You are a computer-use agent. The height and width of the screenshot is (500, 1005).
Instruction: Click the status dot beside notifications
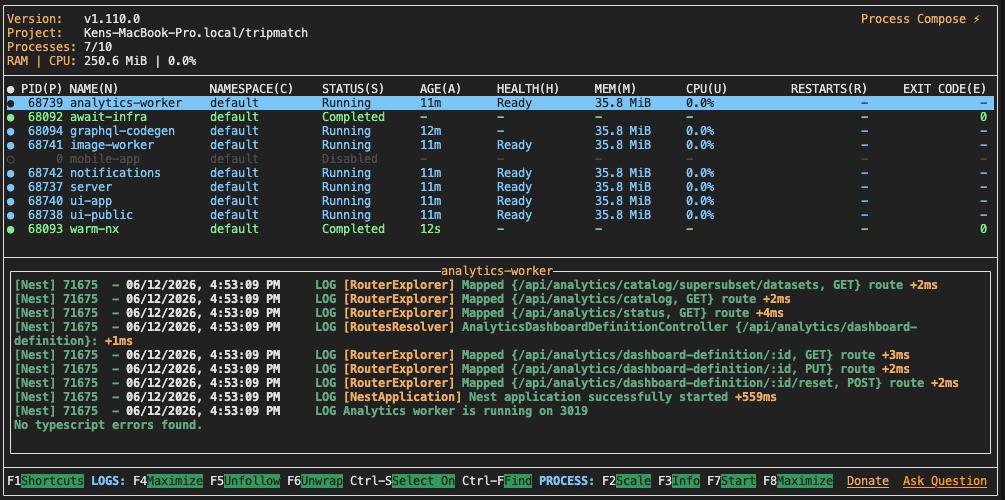click(x=10, y=173)
